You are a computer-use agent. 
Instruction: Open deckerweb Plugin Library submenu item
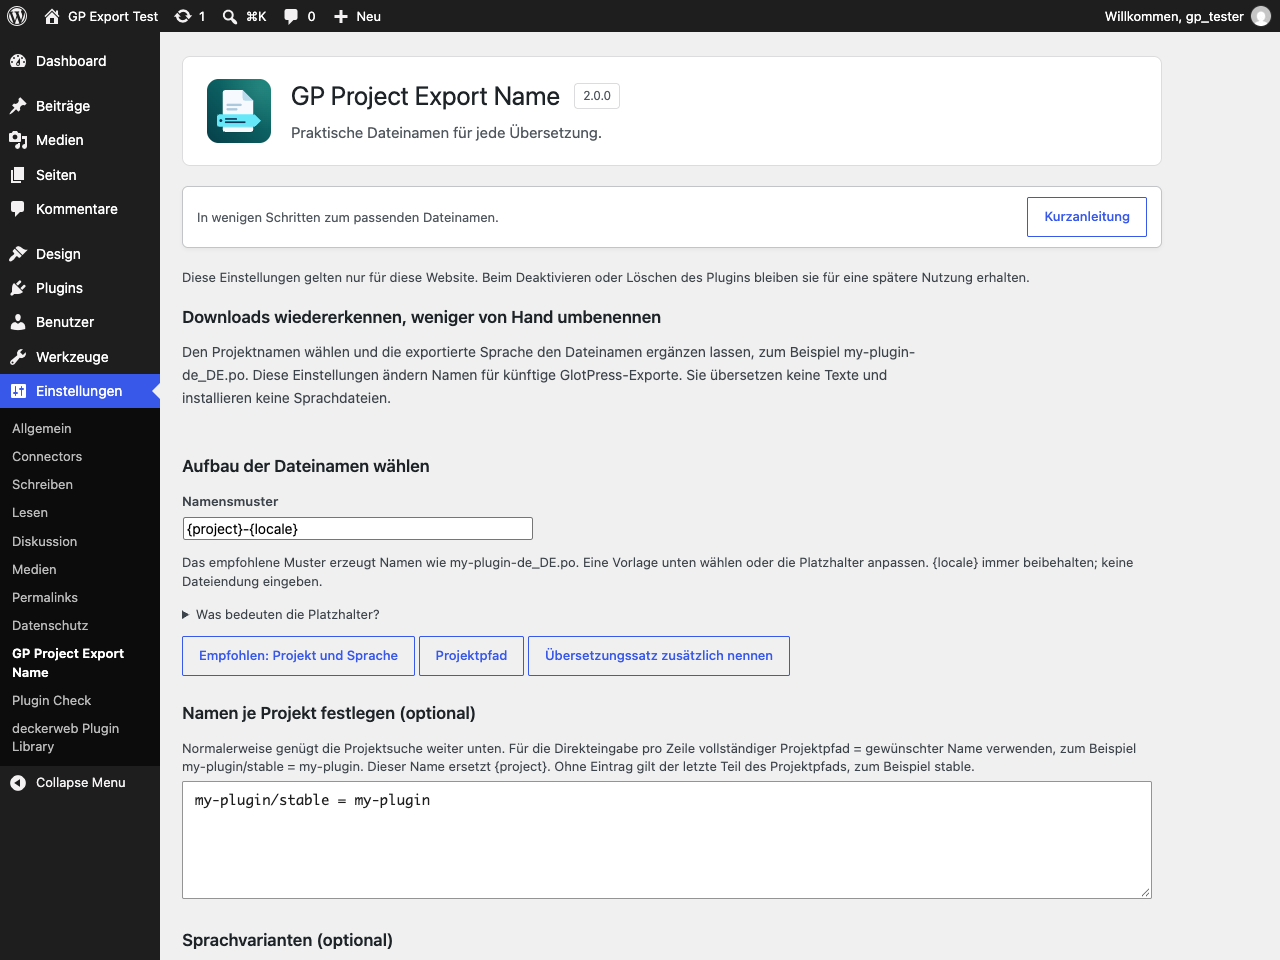click(66, 737)
